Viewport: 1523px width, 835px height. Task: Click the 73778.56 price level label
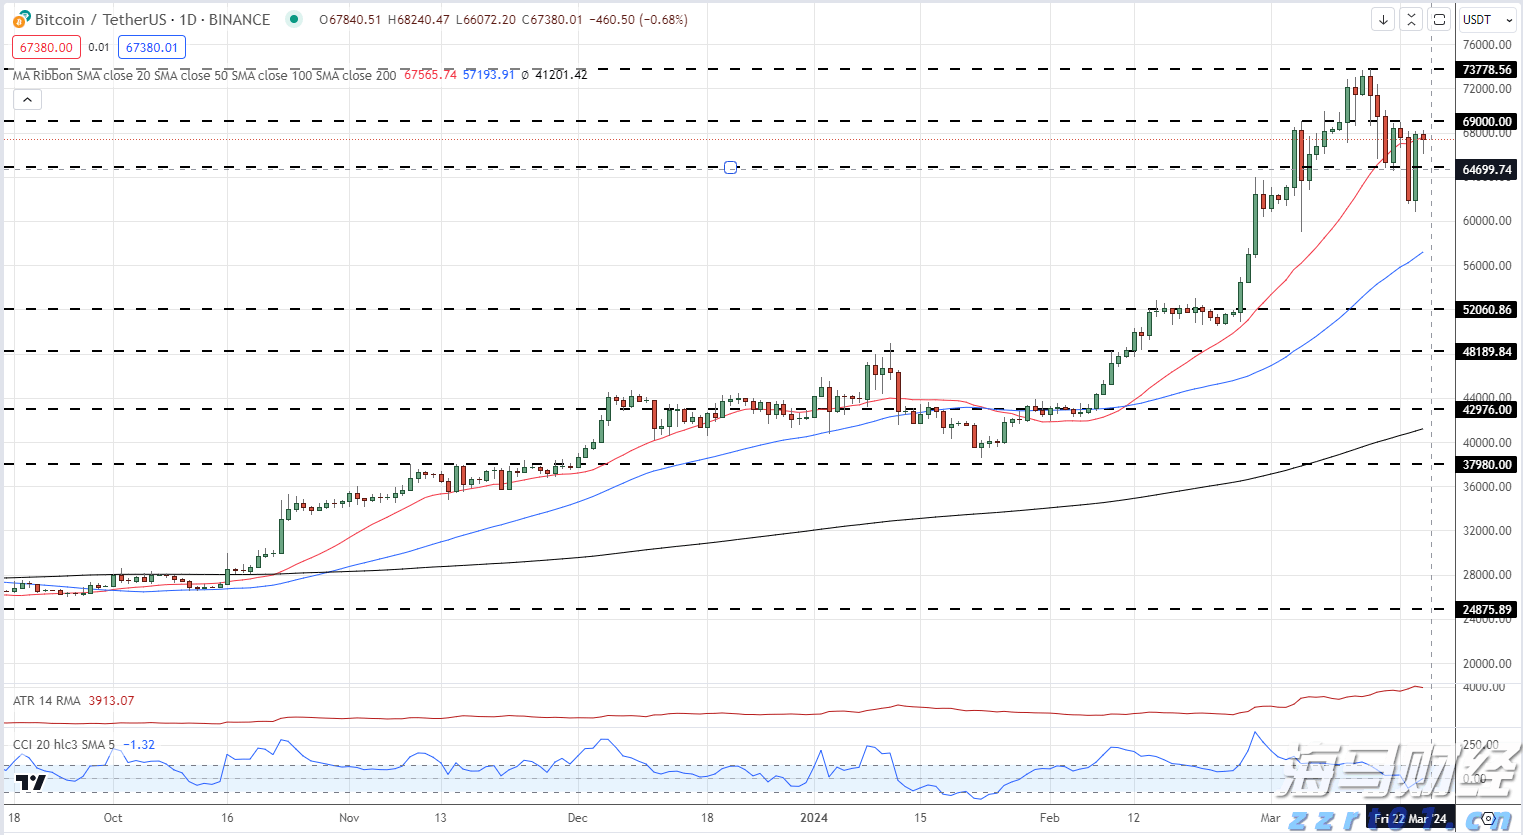coord(1487,70)
